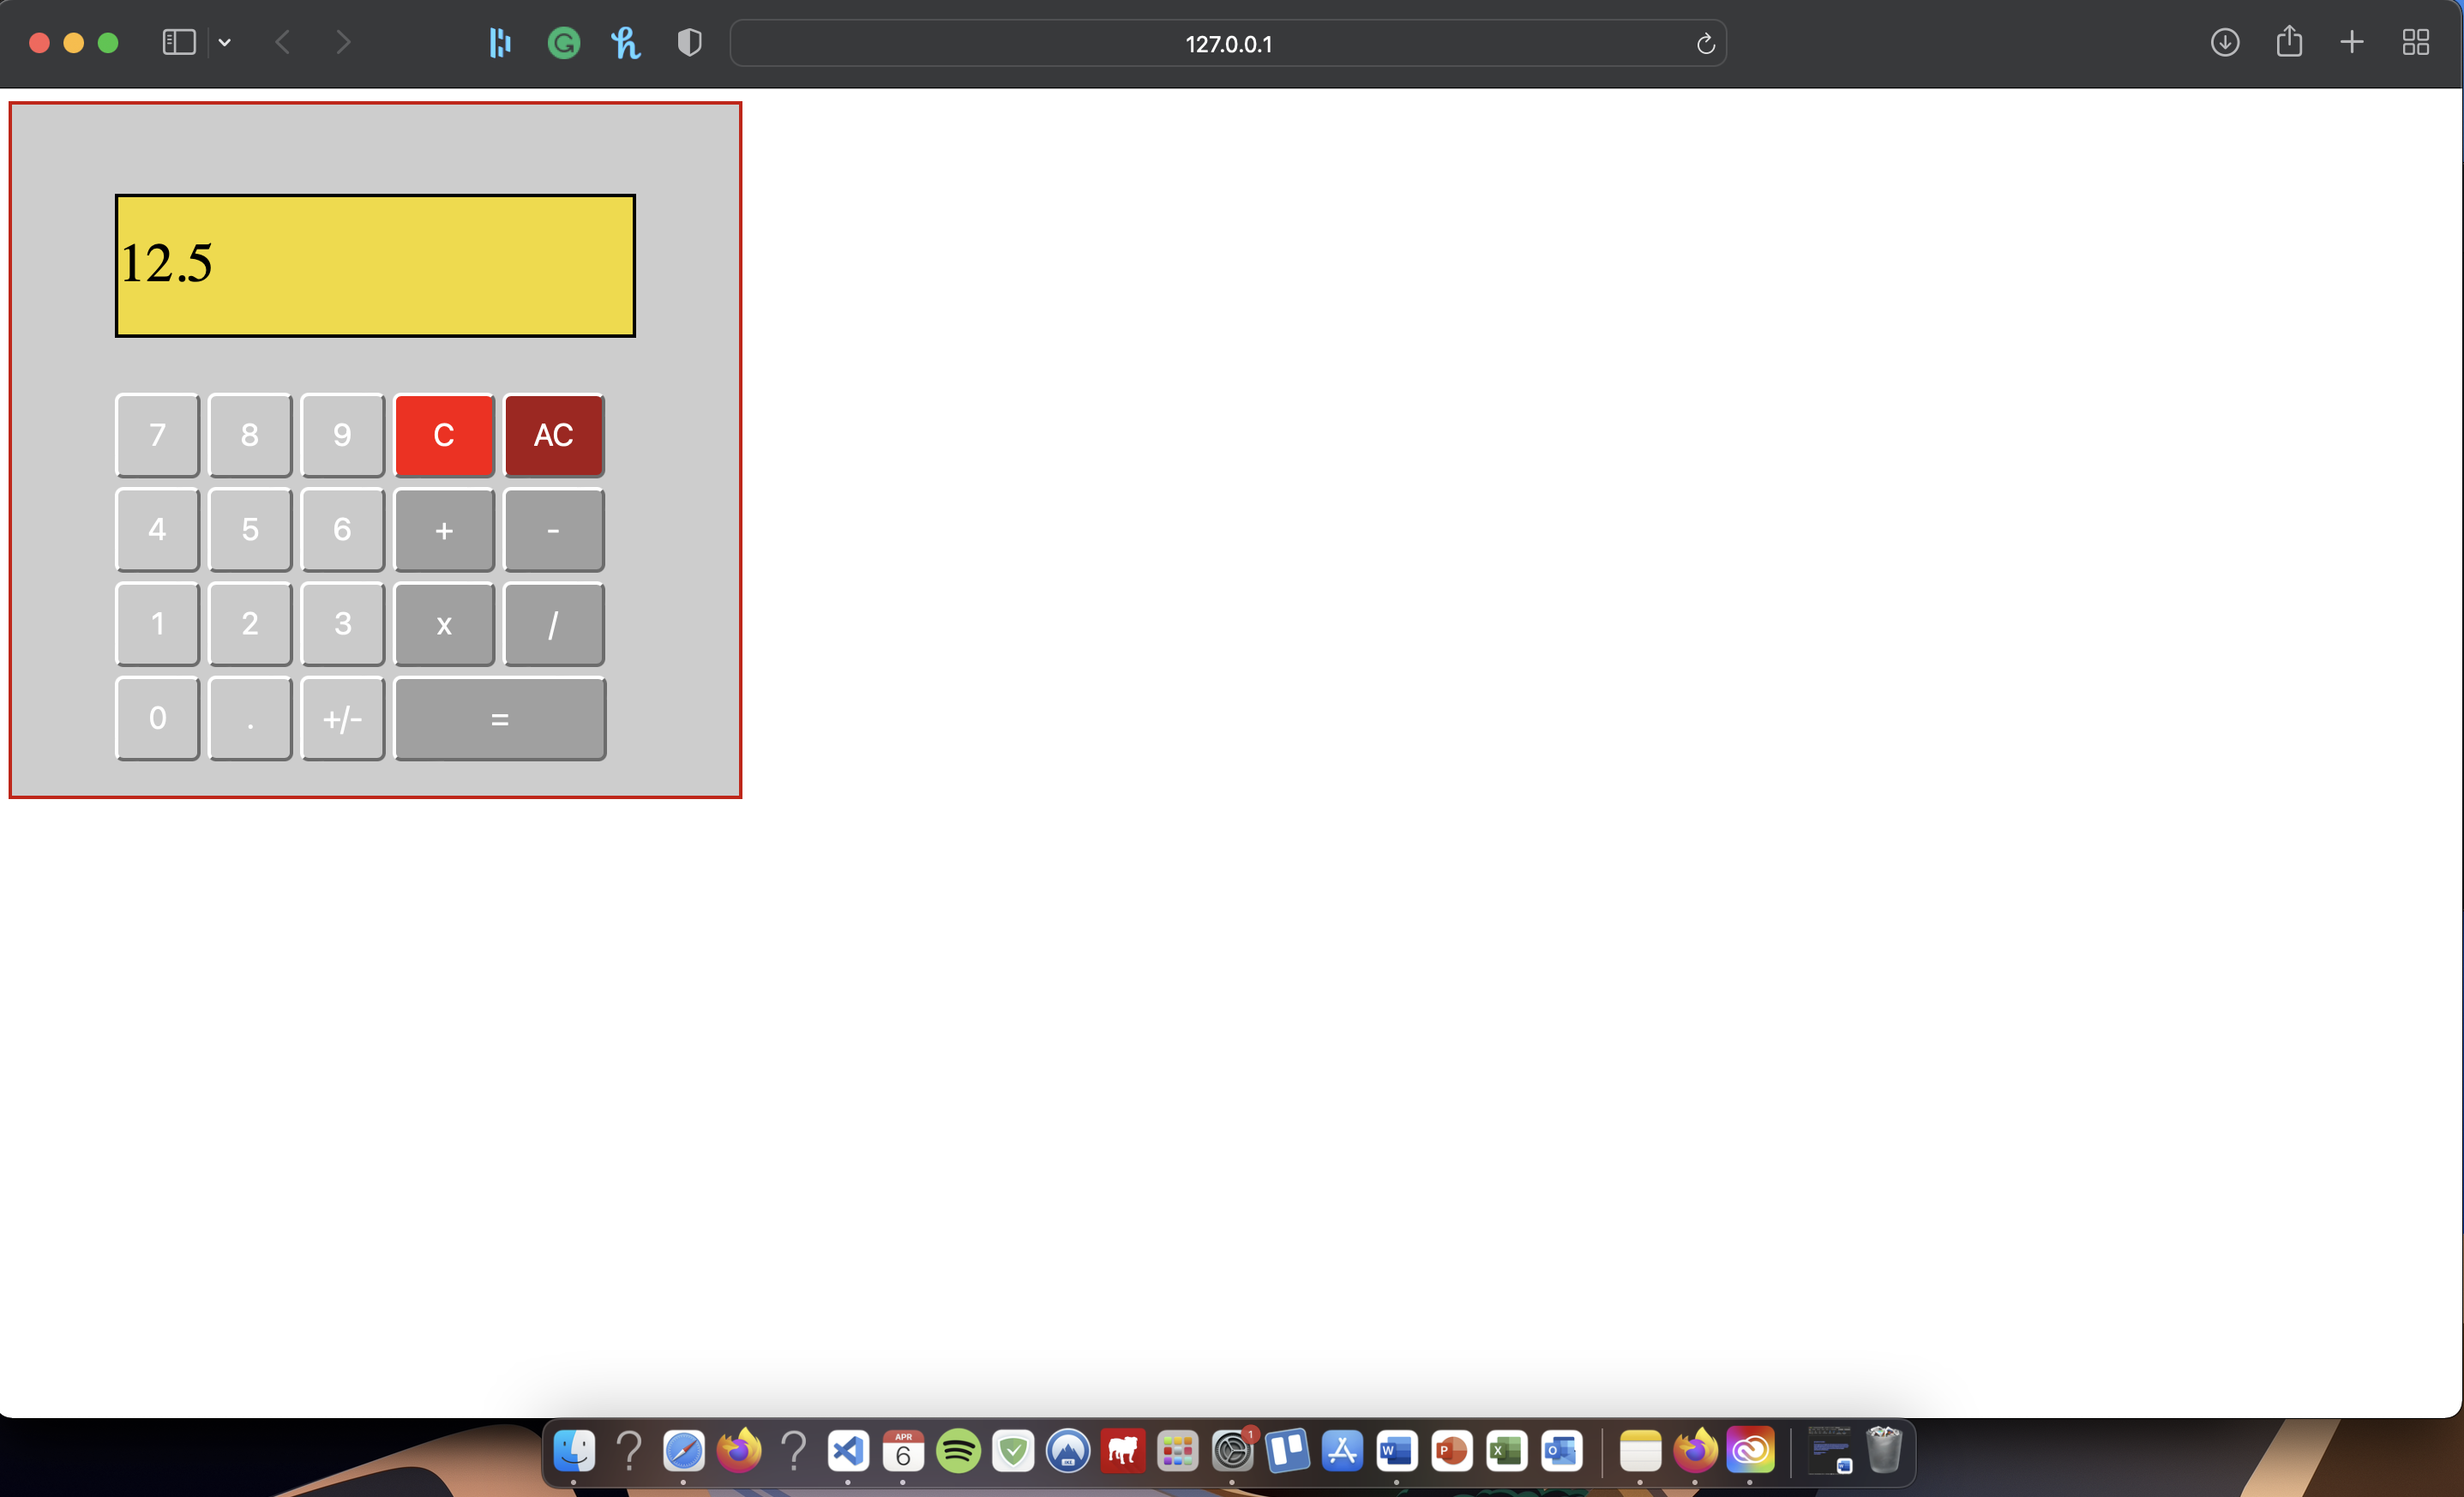Click the address bar showing 127.0.0.1

[x=1228, y=43]
